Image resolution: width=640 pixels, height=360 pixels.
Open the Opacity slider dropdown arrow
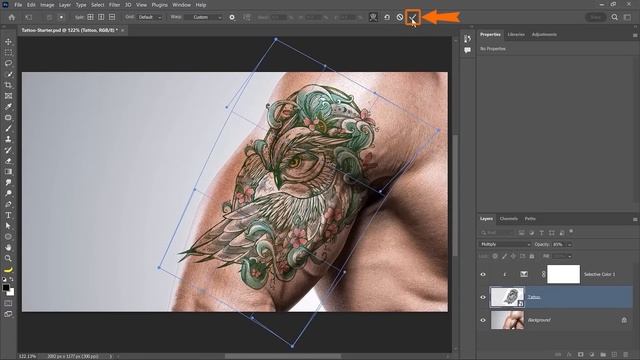point(569,244)
